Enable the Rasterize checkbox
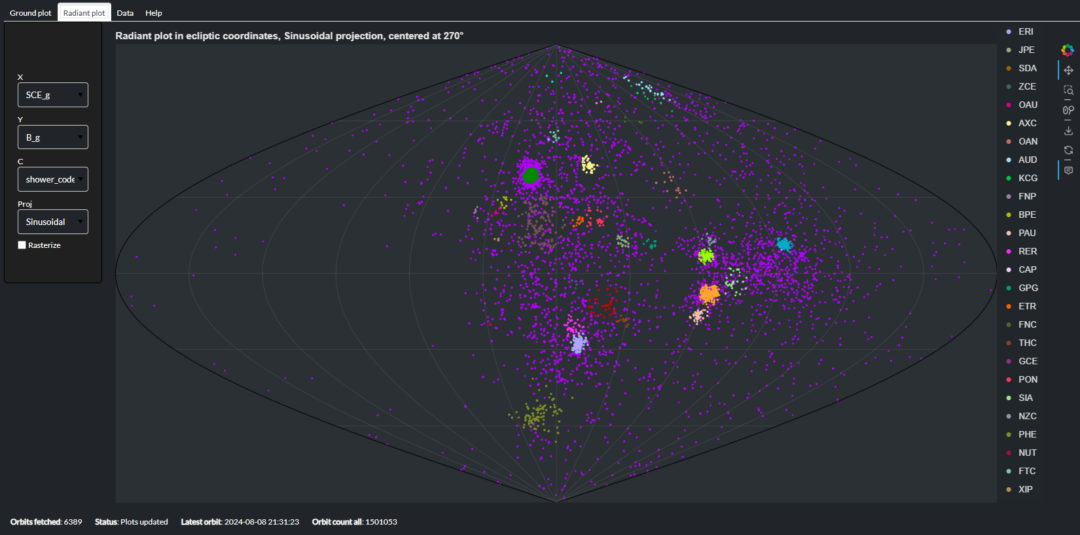Image resolution: width=1080 pixels, height=535 pixels. pyautogui.click(x=22, y=245)
